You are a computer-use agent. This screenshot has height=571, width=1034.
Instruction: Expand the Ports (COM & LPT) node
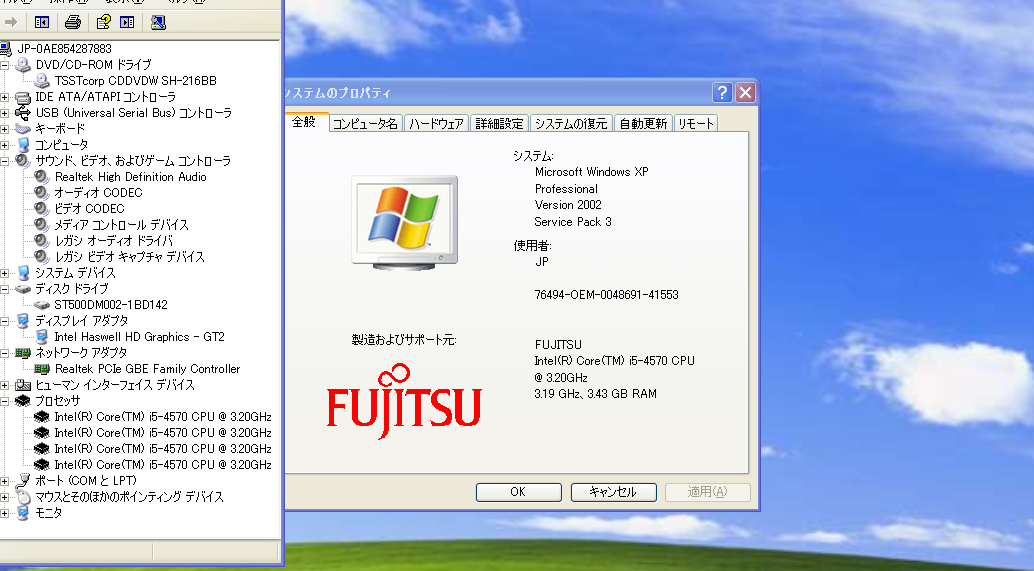coord(5,481)
